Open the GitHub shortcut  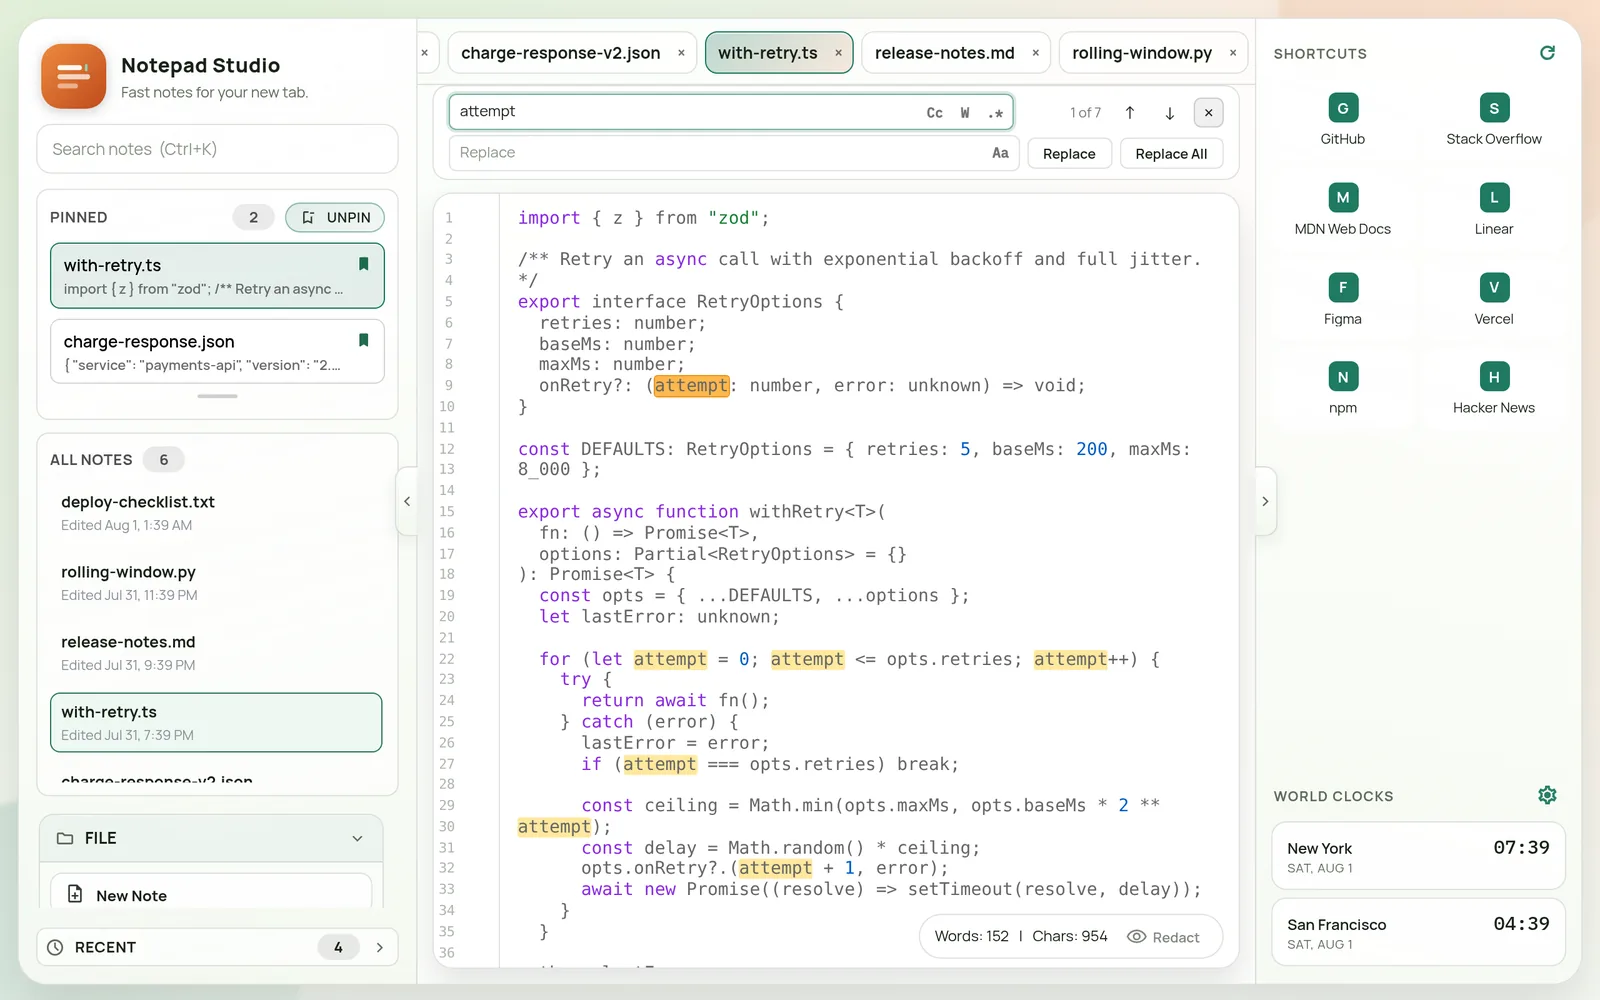pyautogui.click(x=1342, y=120)
